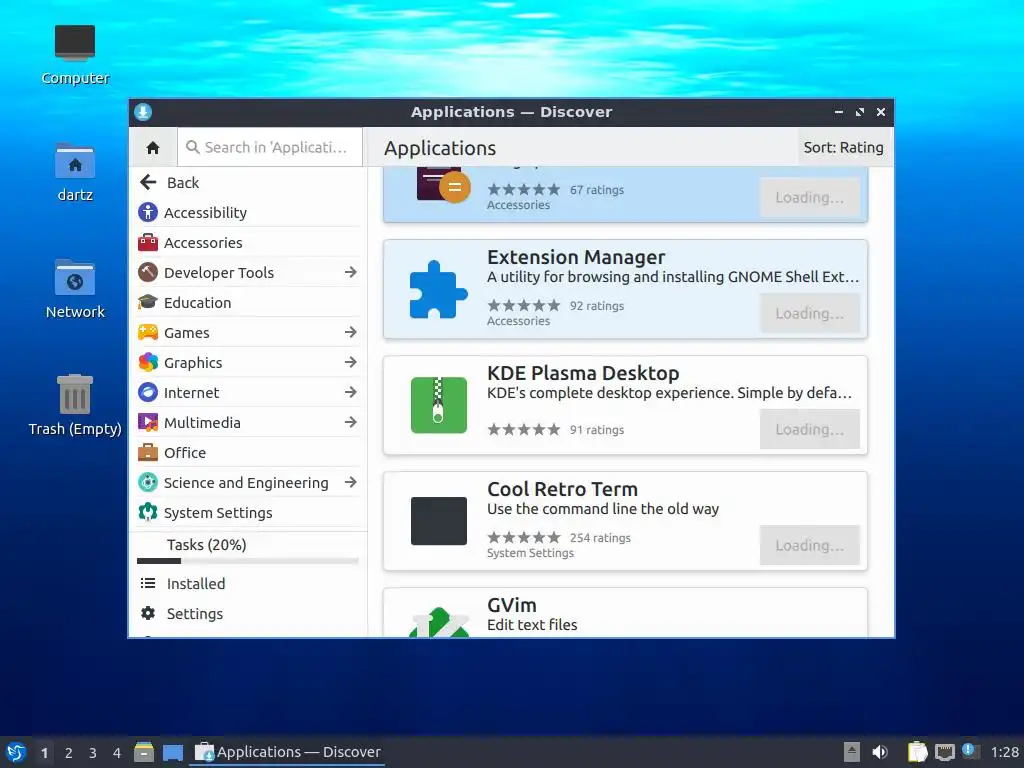Open the System Settings category
Image resolution: width=1024 pixels, height=768 pixels.
tap(248, 513)
